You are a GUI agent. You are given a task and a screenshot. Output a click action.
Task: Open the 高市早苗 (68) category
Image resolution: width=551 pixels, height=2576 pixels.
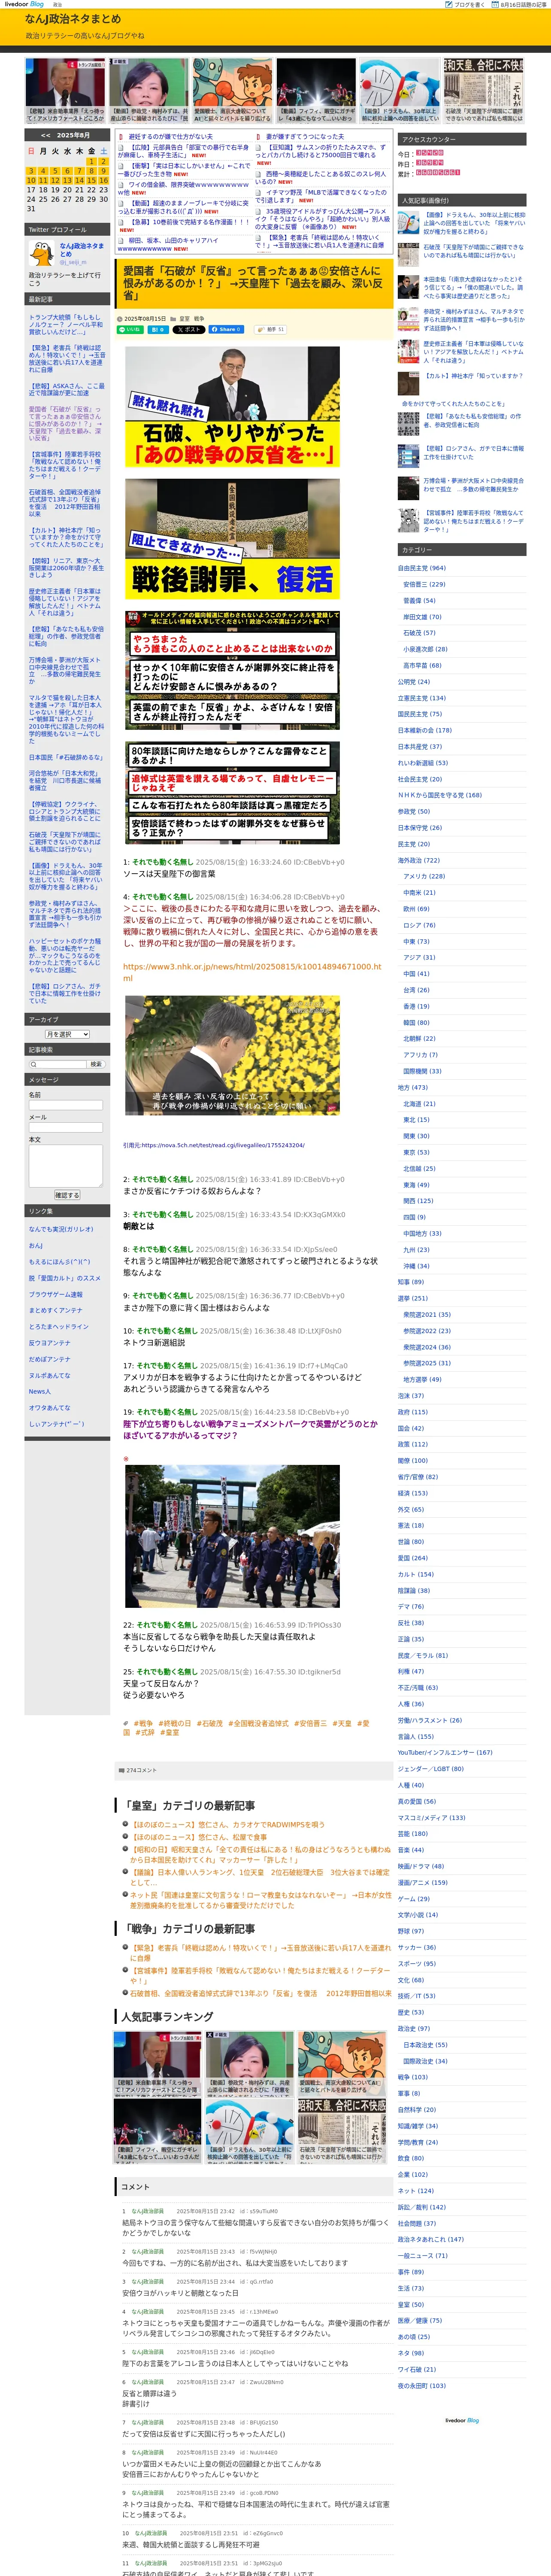click(x=422, y=665)
